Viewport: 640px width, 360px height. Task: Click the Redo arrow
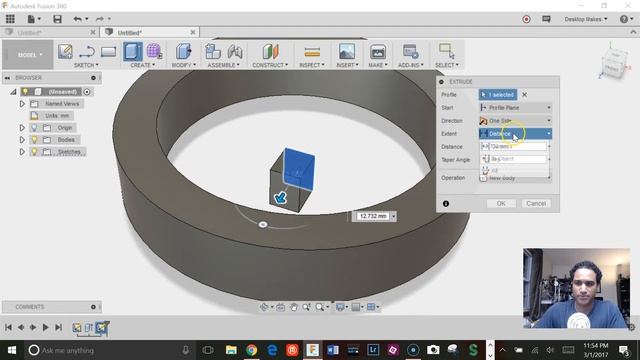pyautogui.click(x=100, y=19)
